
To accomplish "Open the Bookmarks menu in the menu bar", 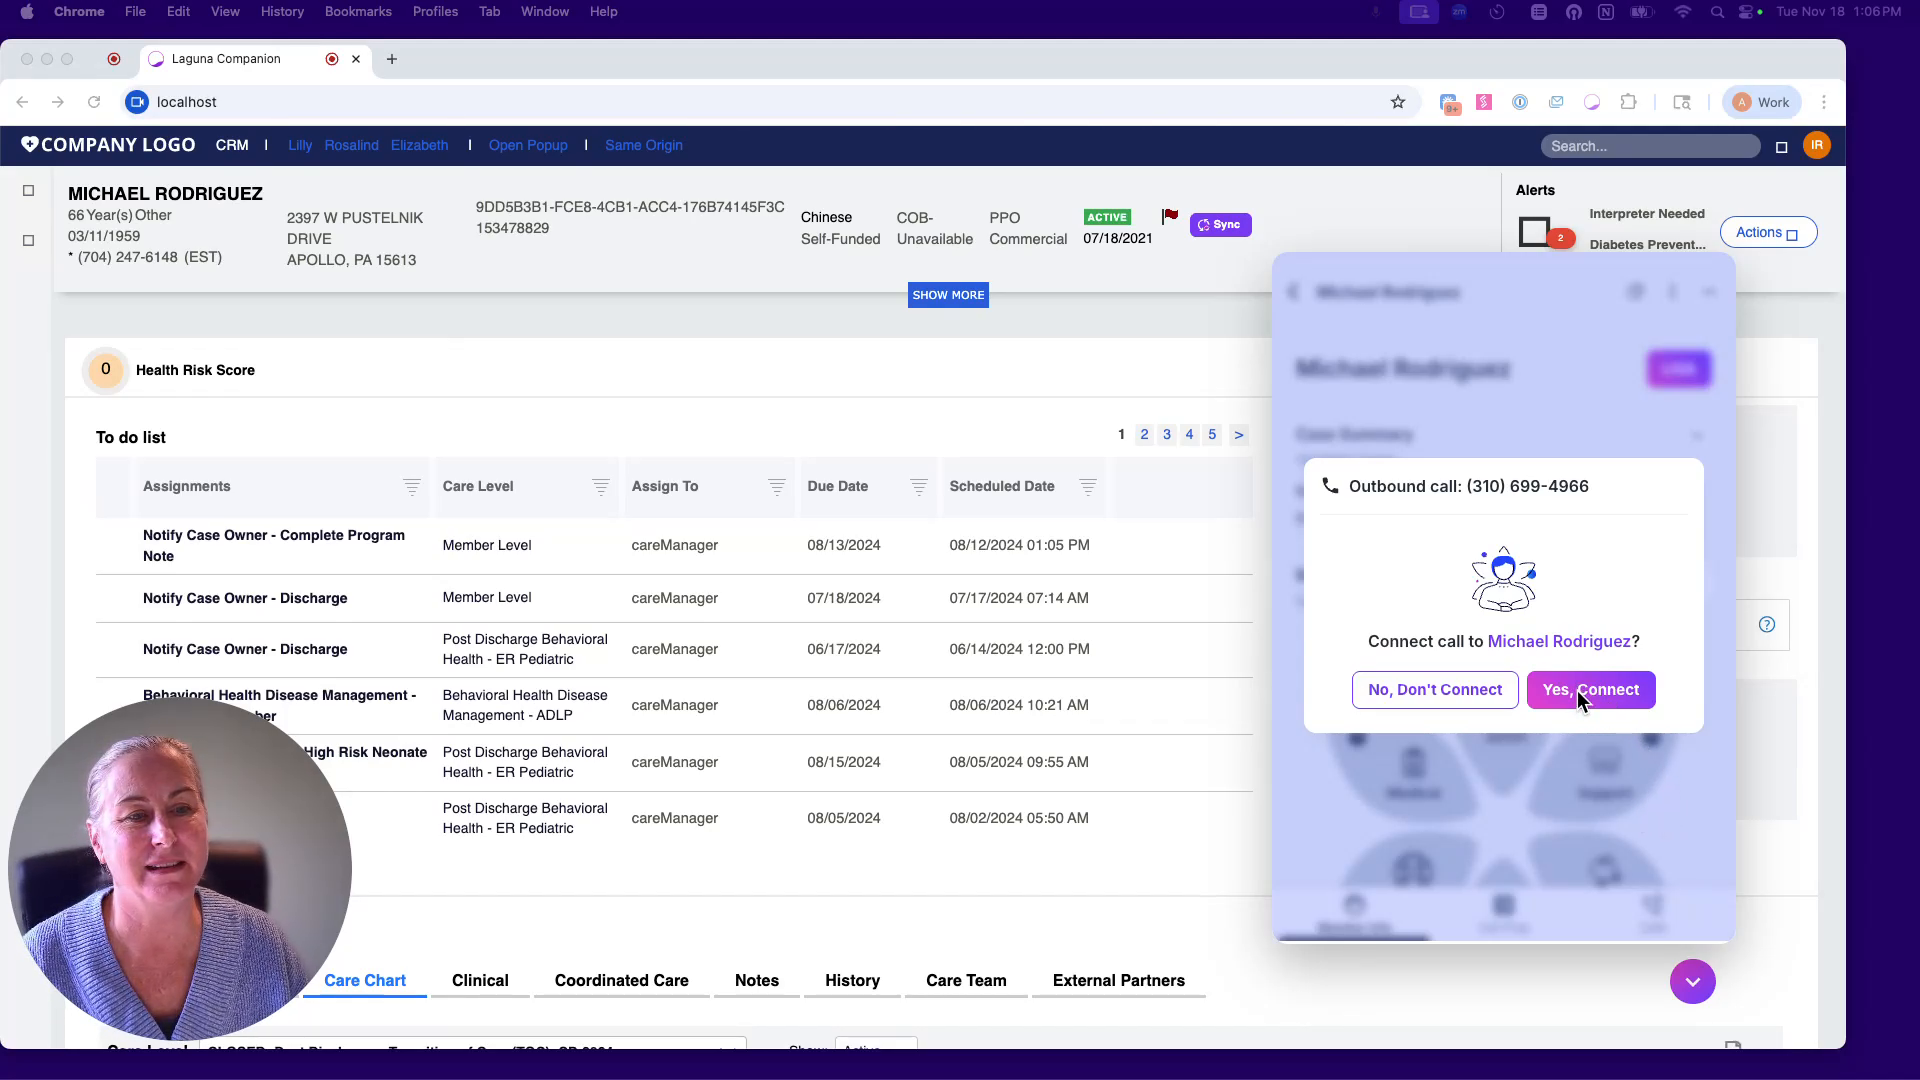I will 358,11.
